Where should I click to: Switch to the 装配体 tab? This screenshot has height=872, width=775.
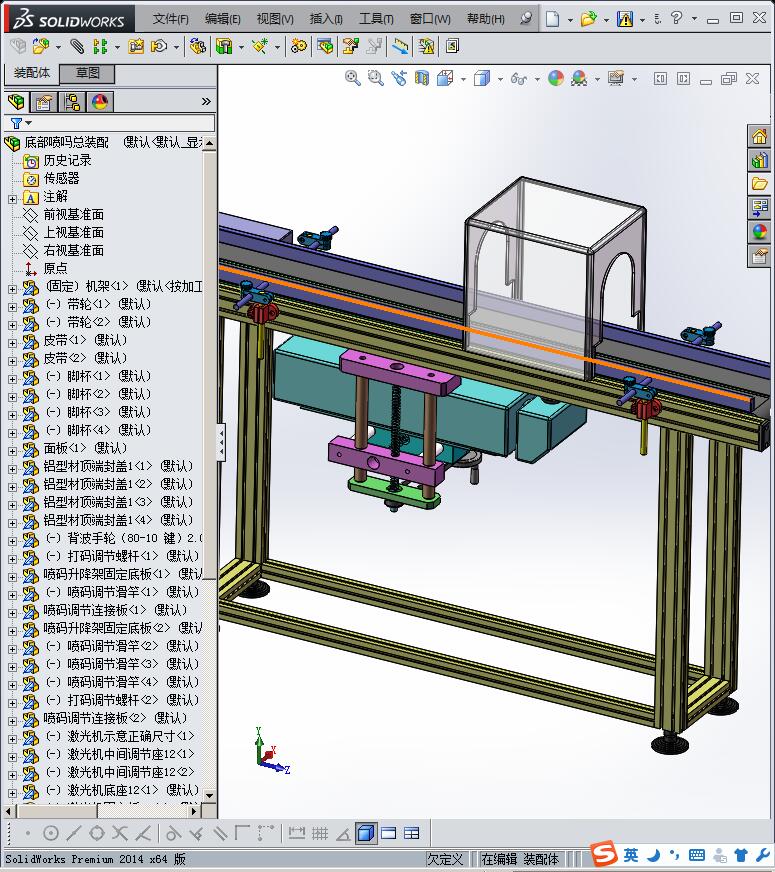click(x=32, y=73)
